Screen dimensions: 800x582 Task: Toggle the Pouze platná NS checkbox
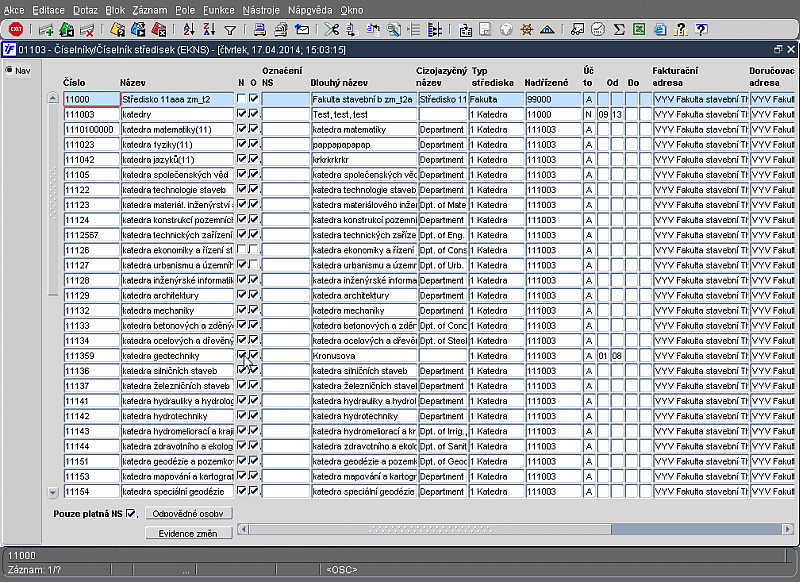pos(131,513)
